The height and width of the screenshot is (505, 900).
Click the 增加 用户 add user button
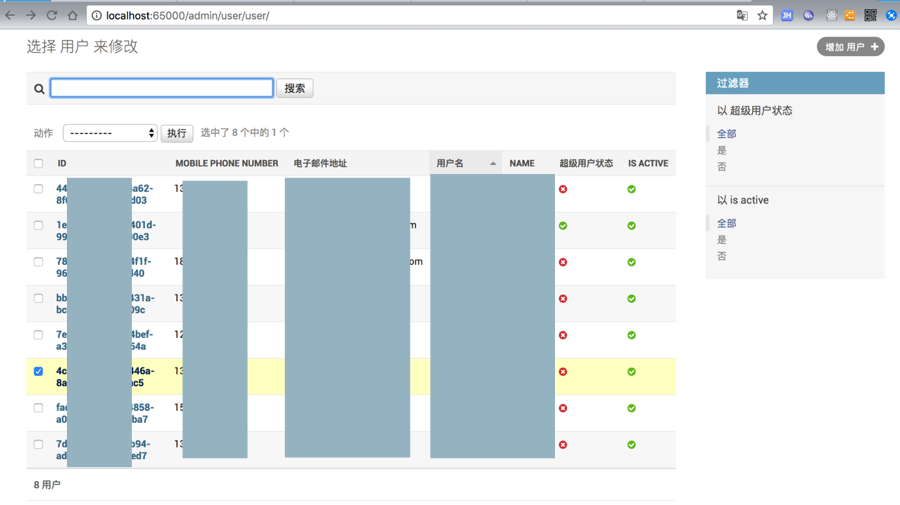[851, 47]
